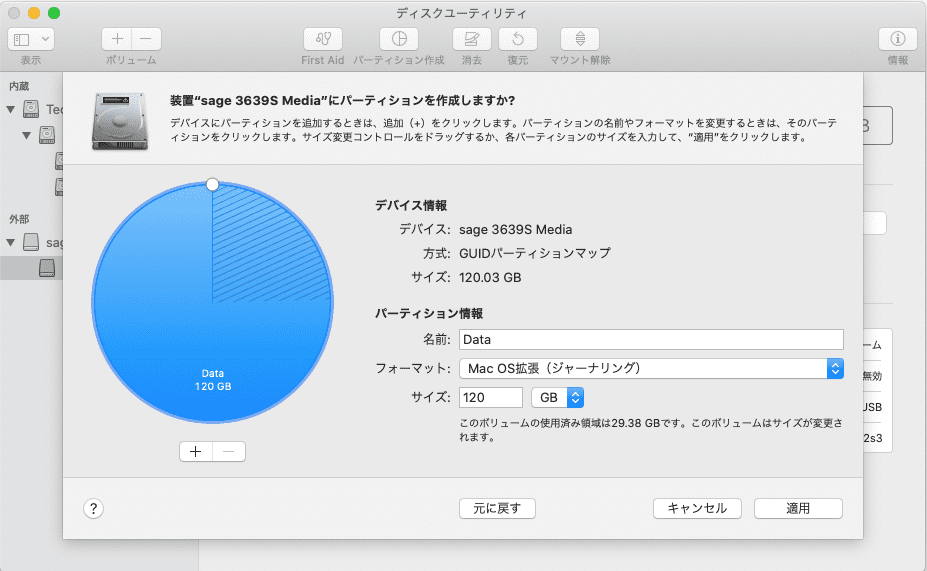Collapse the nested internal container triangle
This screenshot has width=927, height=571.
point(27,135)
